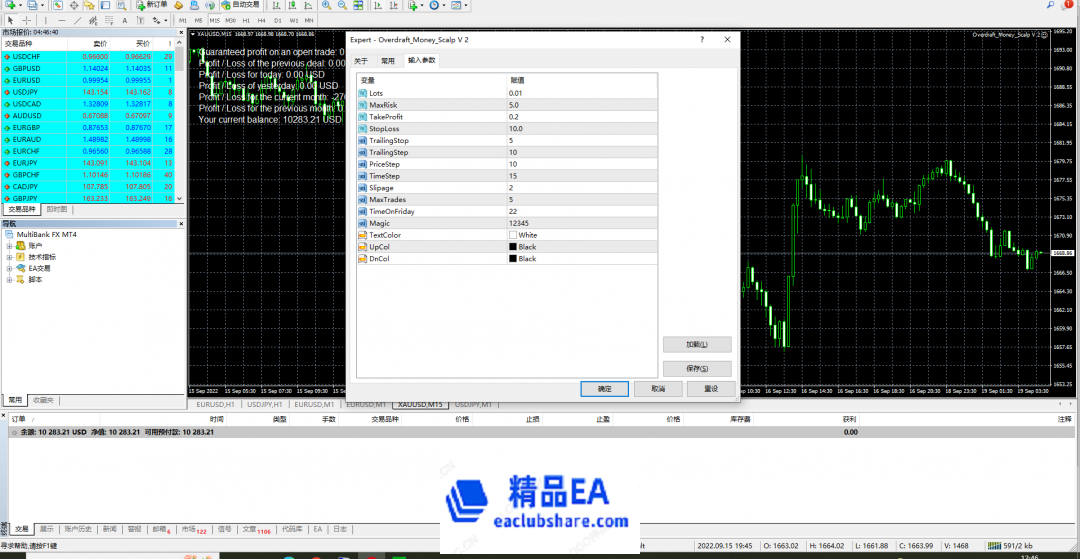Select the vertical line drawing tool

click(x=45, y=21)
